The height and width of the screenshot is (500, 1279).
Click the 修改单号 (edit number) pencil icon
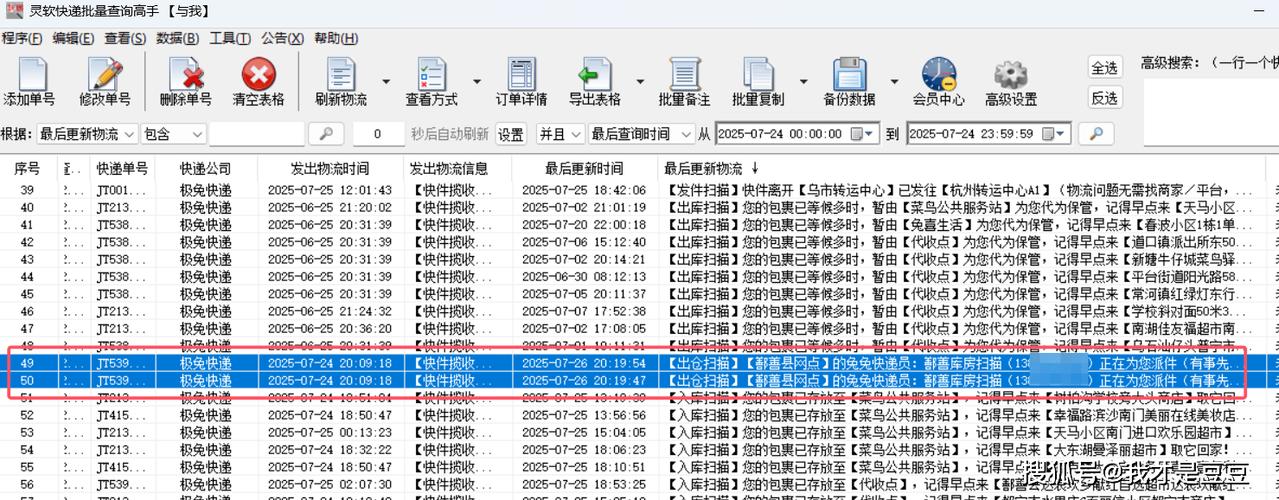(104, 73)
